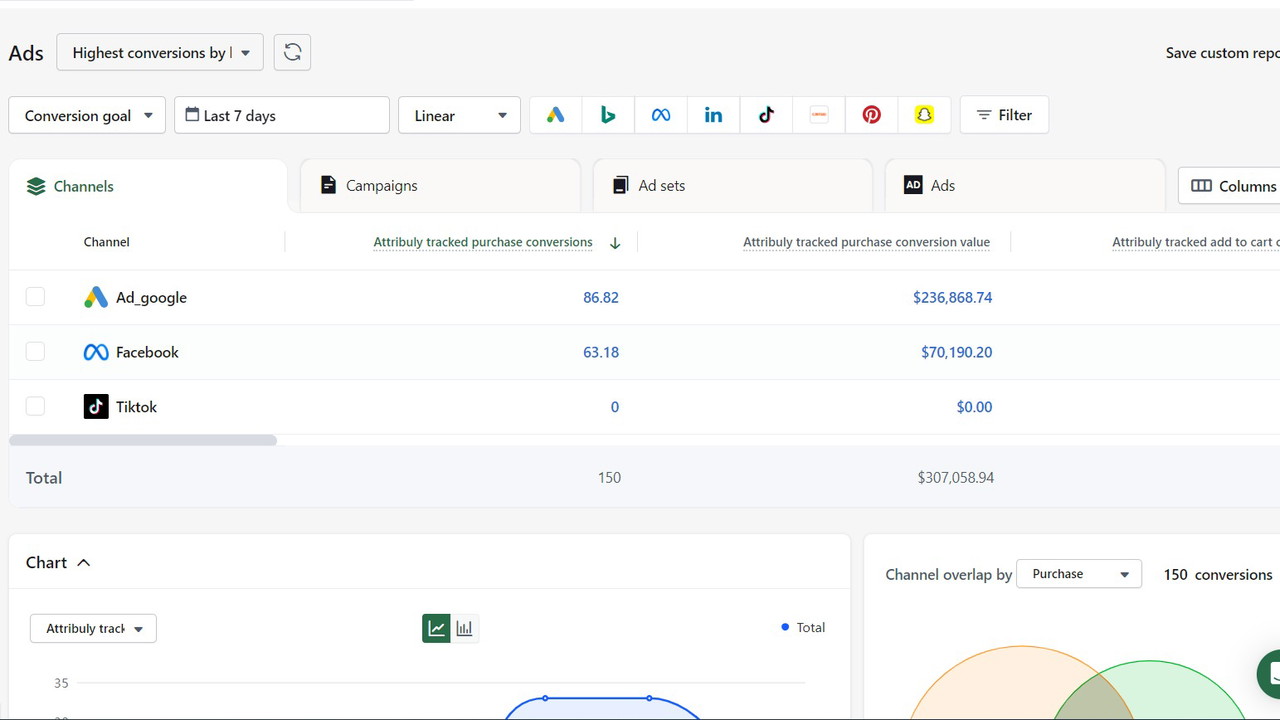Select the TikTok channel filter icon
This screenshot has width=1280, height=720.
[766, 115]
